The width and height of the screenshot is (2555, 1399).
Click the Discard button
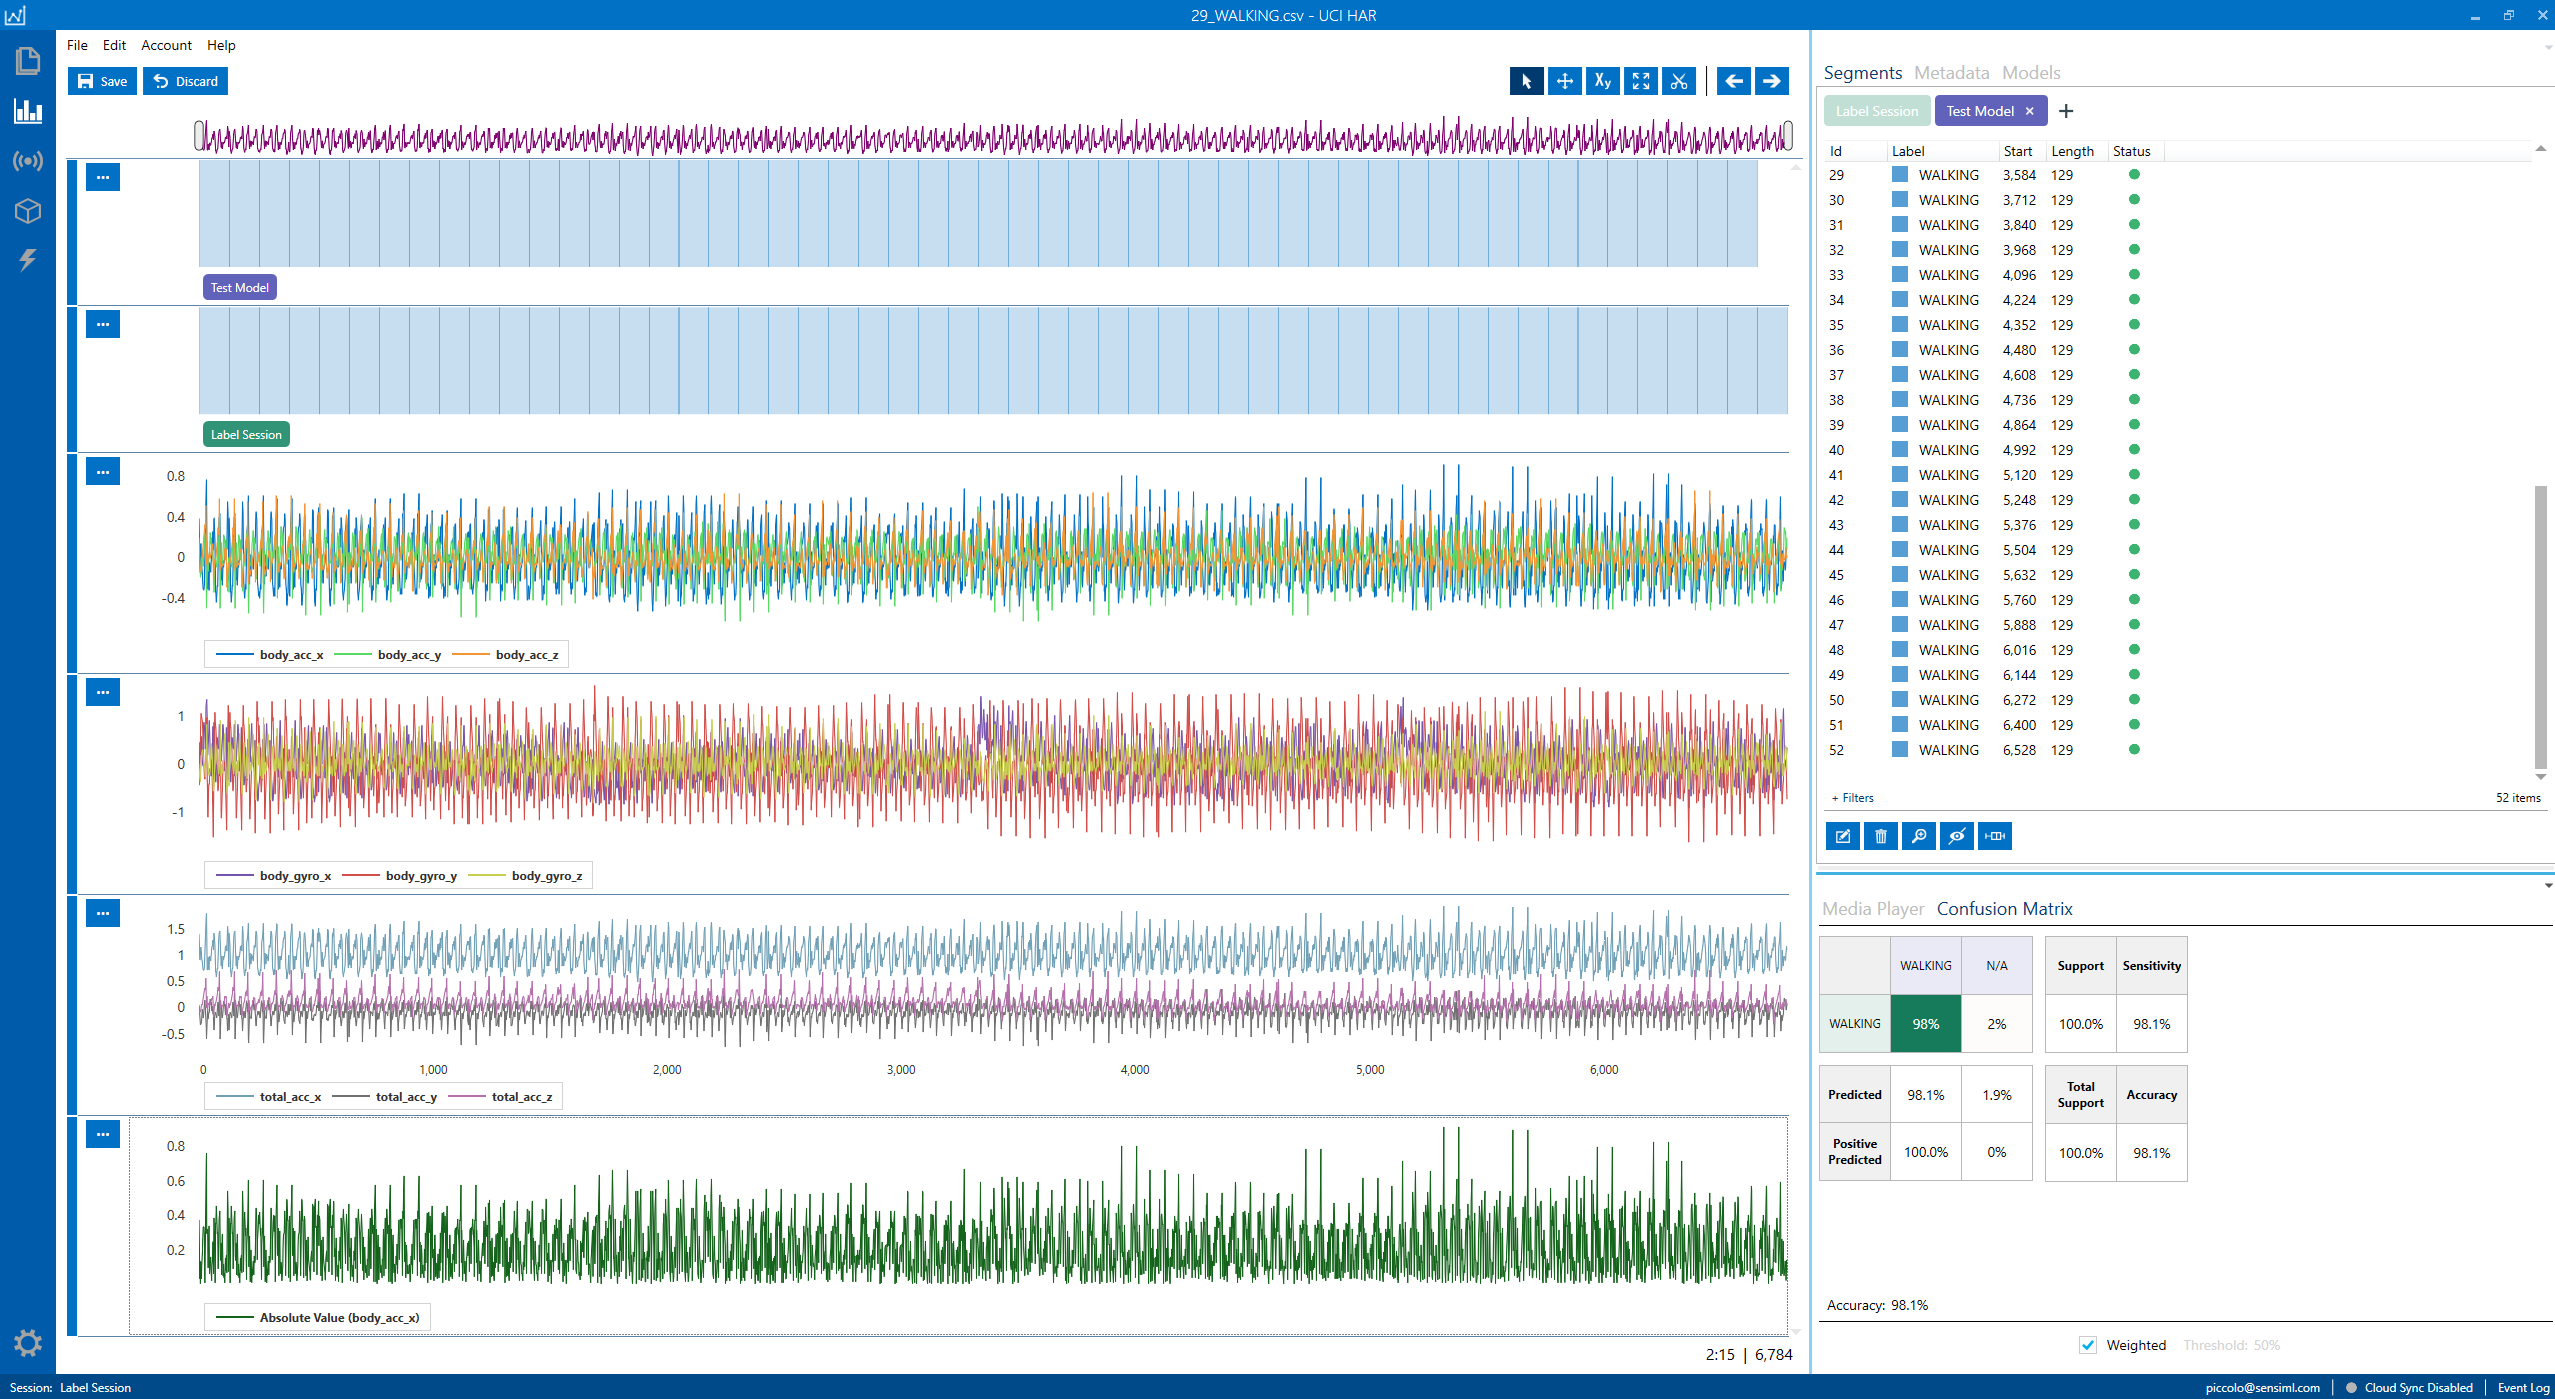point(186,82)
